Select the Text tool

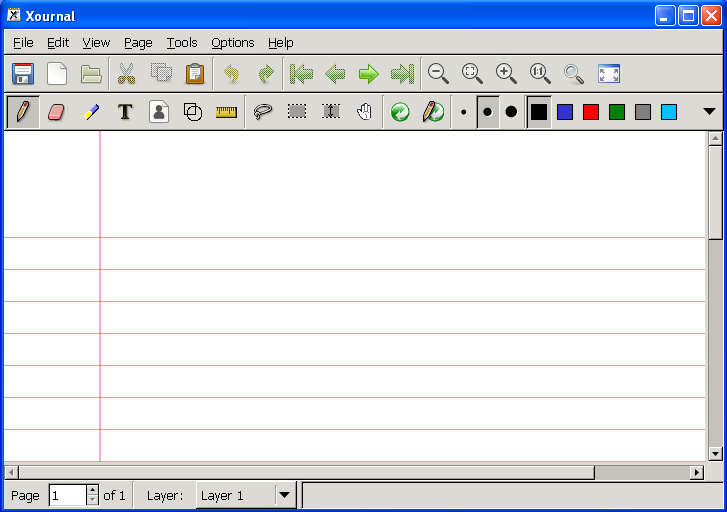coord(125,112)
